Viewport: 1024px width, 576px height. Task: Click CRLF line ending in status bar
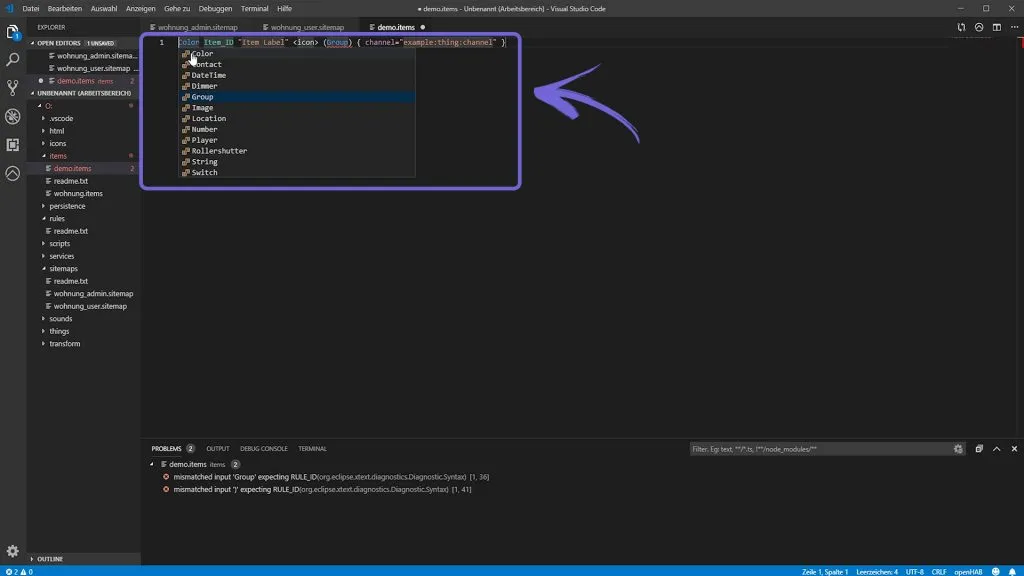point(938,571)
